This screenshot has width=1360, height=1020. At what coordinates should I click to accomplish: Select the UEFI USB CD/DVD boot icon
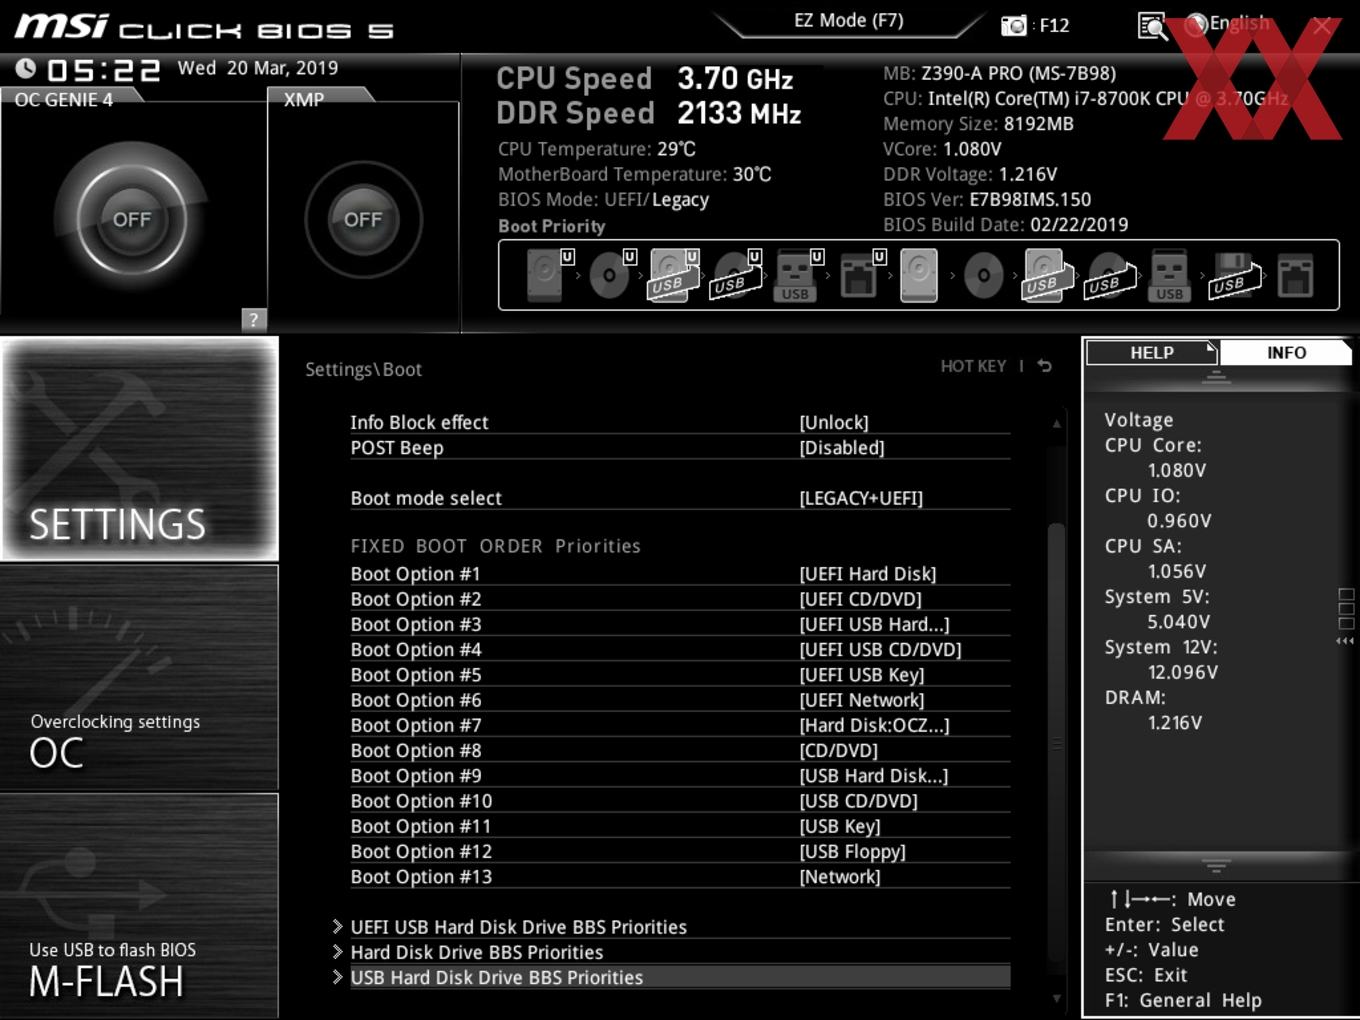736,275
